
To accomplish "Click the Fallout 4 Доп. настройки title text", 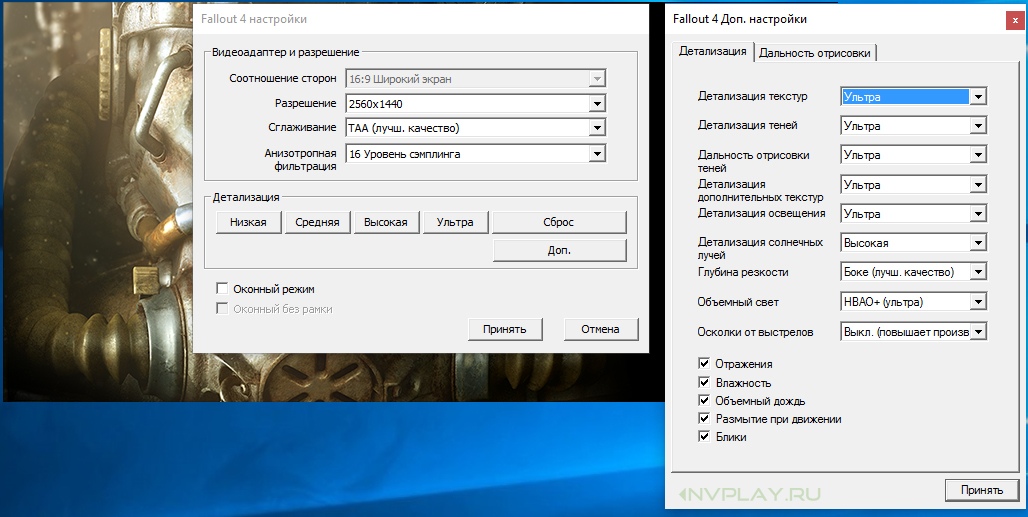I will tap(740, 19).
